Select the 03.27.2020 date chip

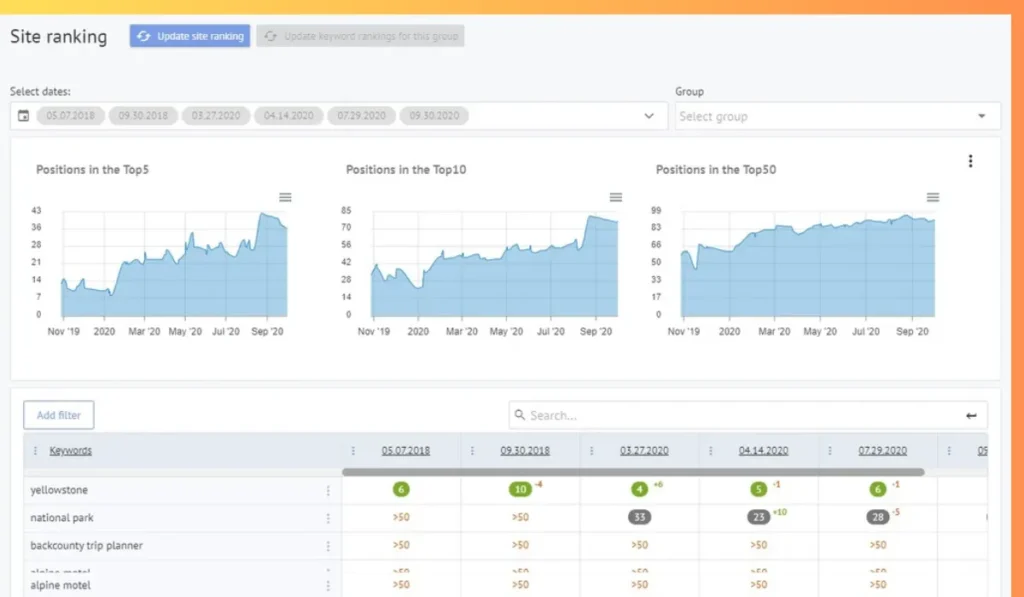click(x=216, y=116)
